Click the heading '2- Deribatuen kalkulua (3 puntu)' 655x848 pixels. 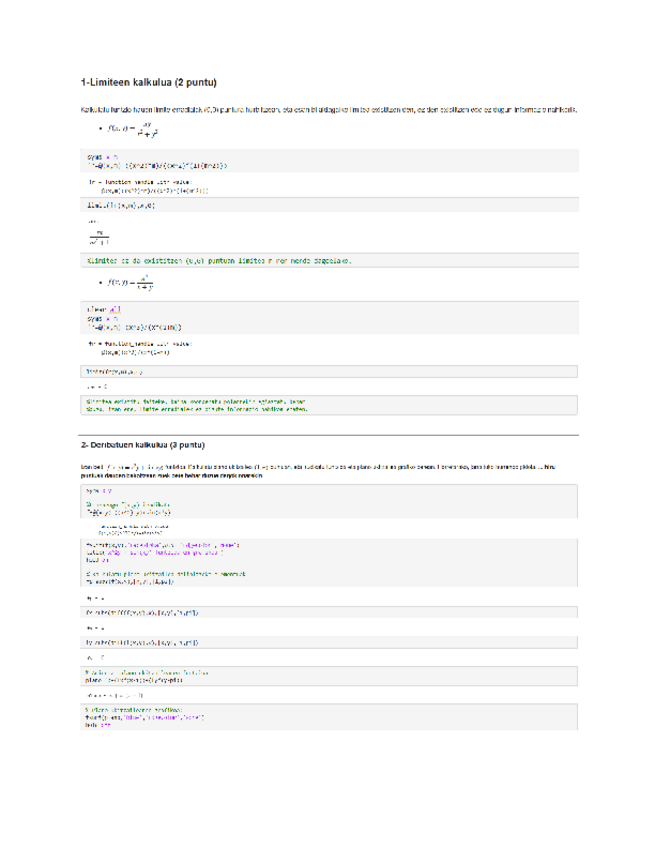[155, 445]
